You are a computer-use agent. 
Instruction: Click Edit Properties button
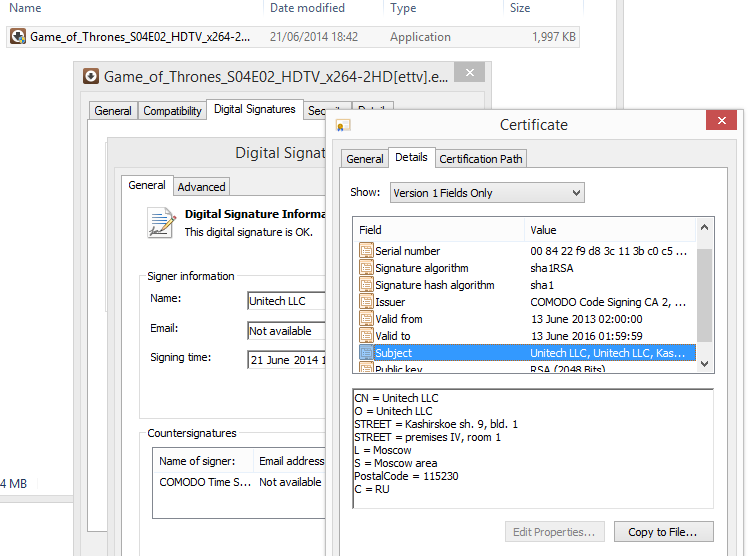[x=554, y=532]
